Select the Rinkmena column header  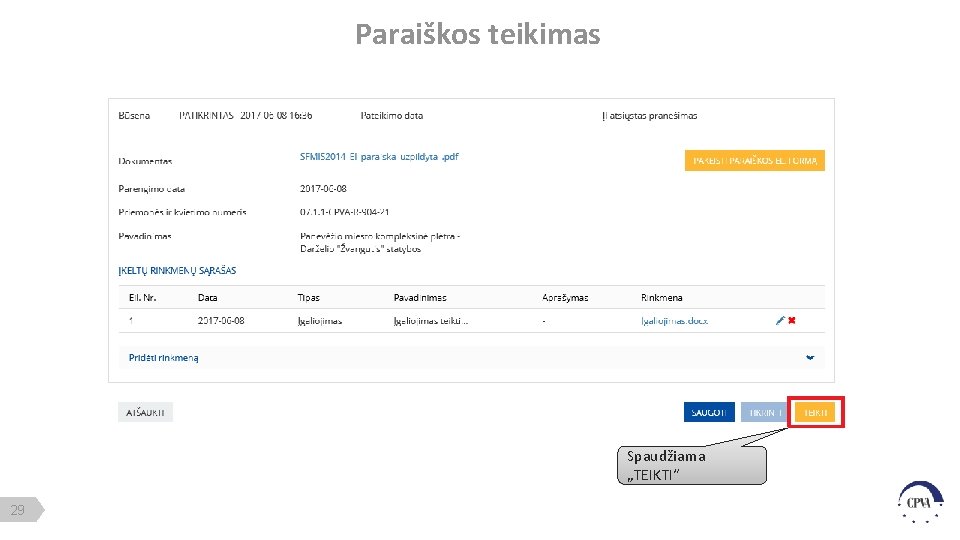click(x=661, y=298)
